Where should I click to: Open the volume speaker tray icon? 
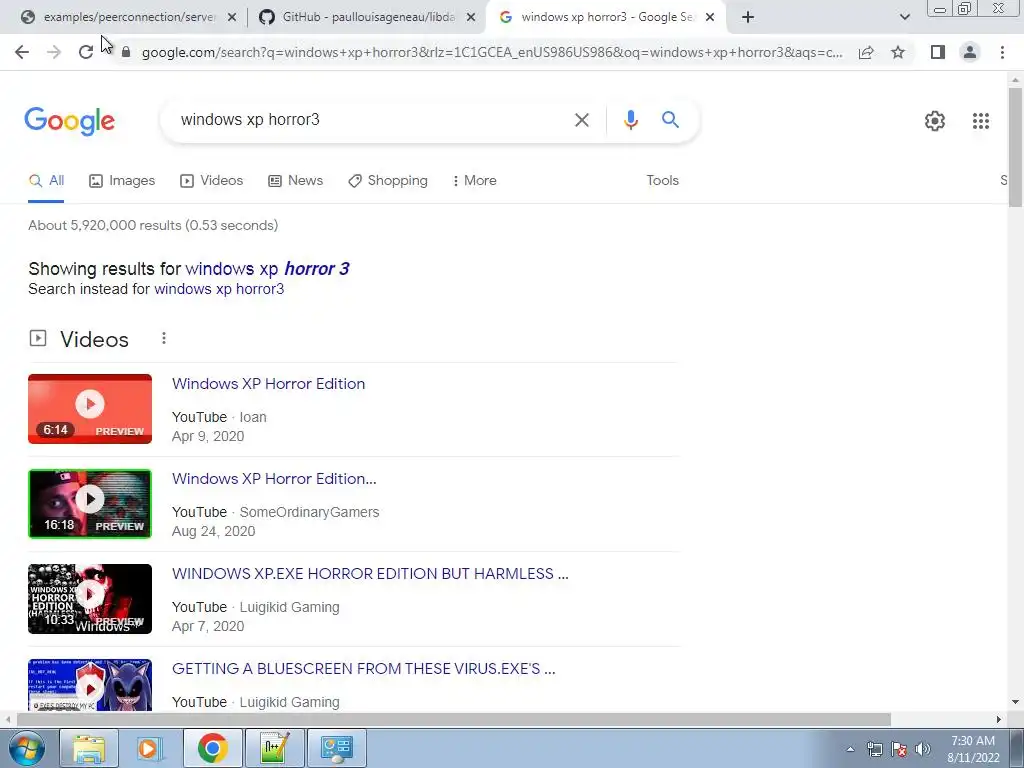tap(923, 749)
